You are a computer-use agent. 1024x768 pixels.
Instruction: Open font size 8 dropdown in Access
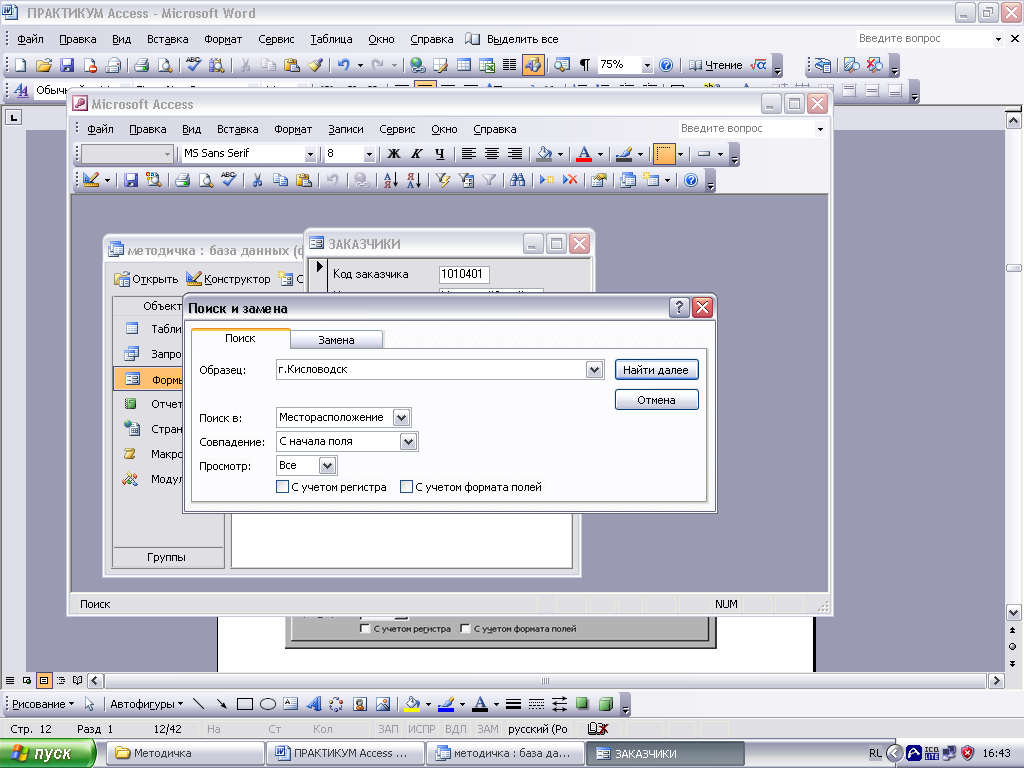(369, 154)
